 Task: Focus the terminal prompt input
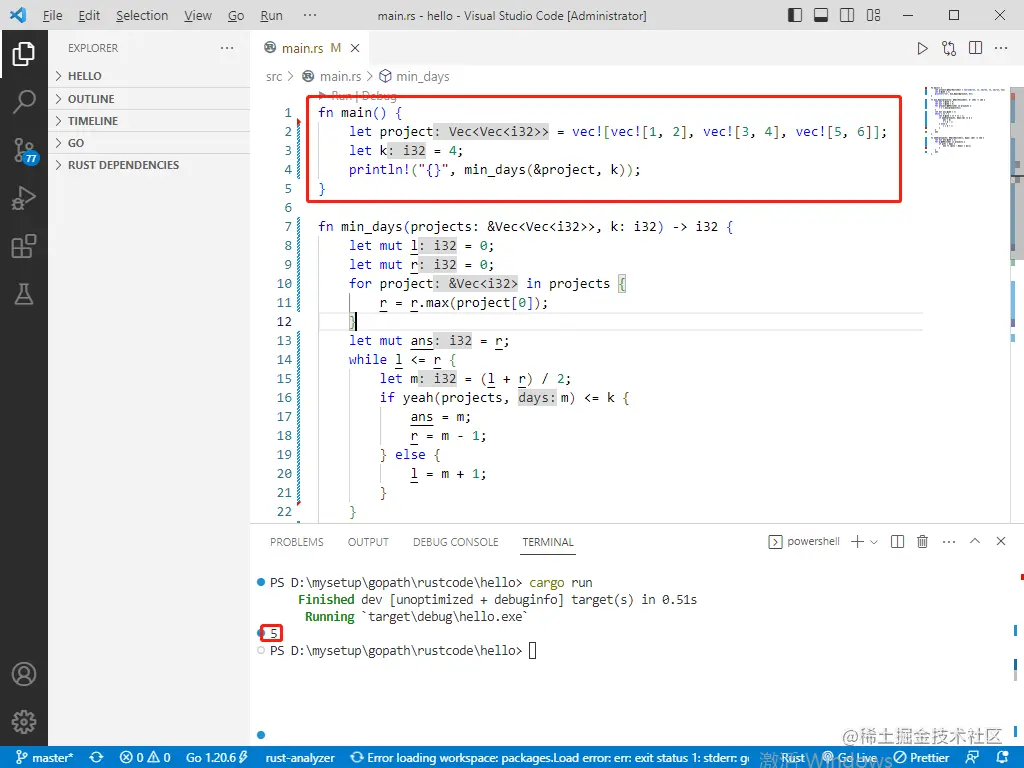(532, 650)
